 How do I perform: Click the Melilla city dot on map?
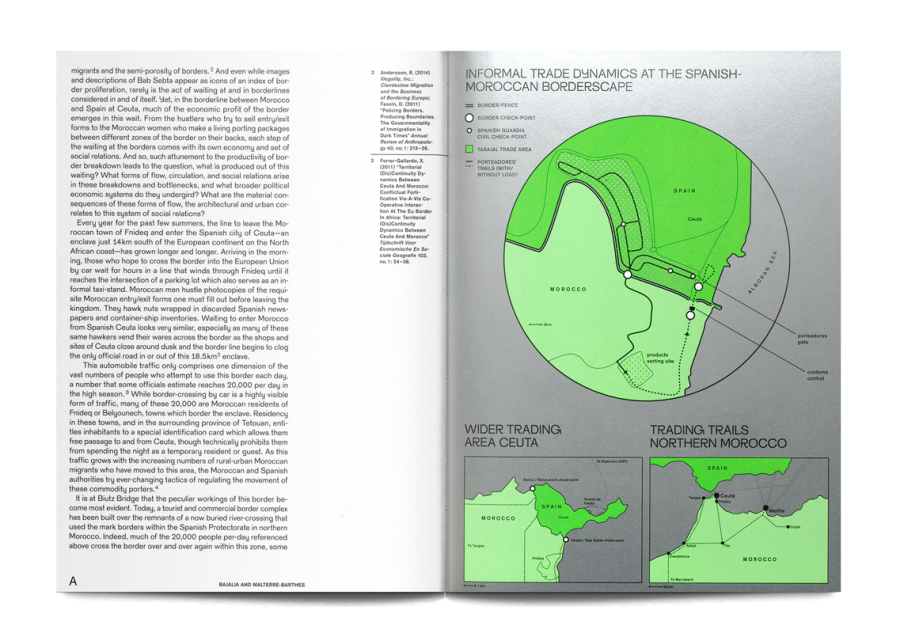[768, 509]
